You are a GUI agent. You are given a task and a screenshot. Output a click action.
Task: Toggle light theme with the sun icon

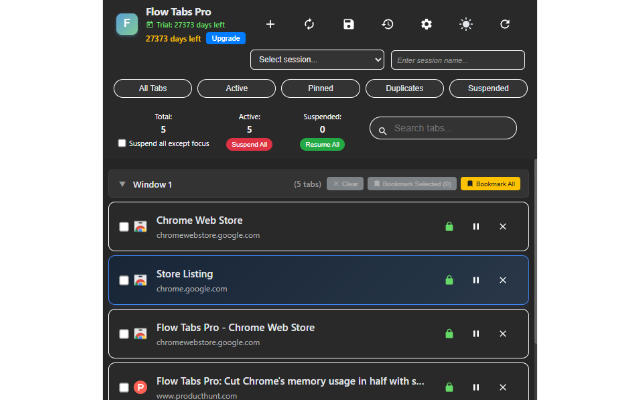pyautogui.click(x=466, y=24)
